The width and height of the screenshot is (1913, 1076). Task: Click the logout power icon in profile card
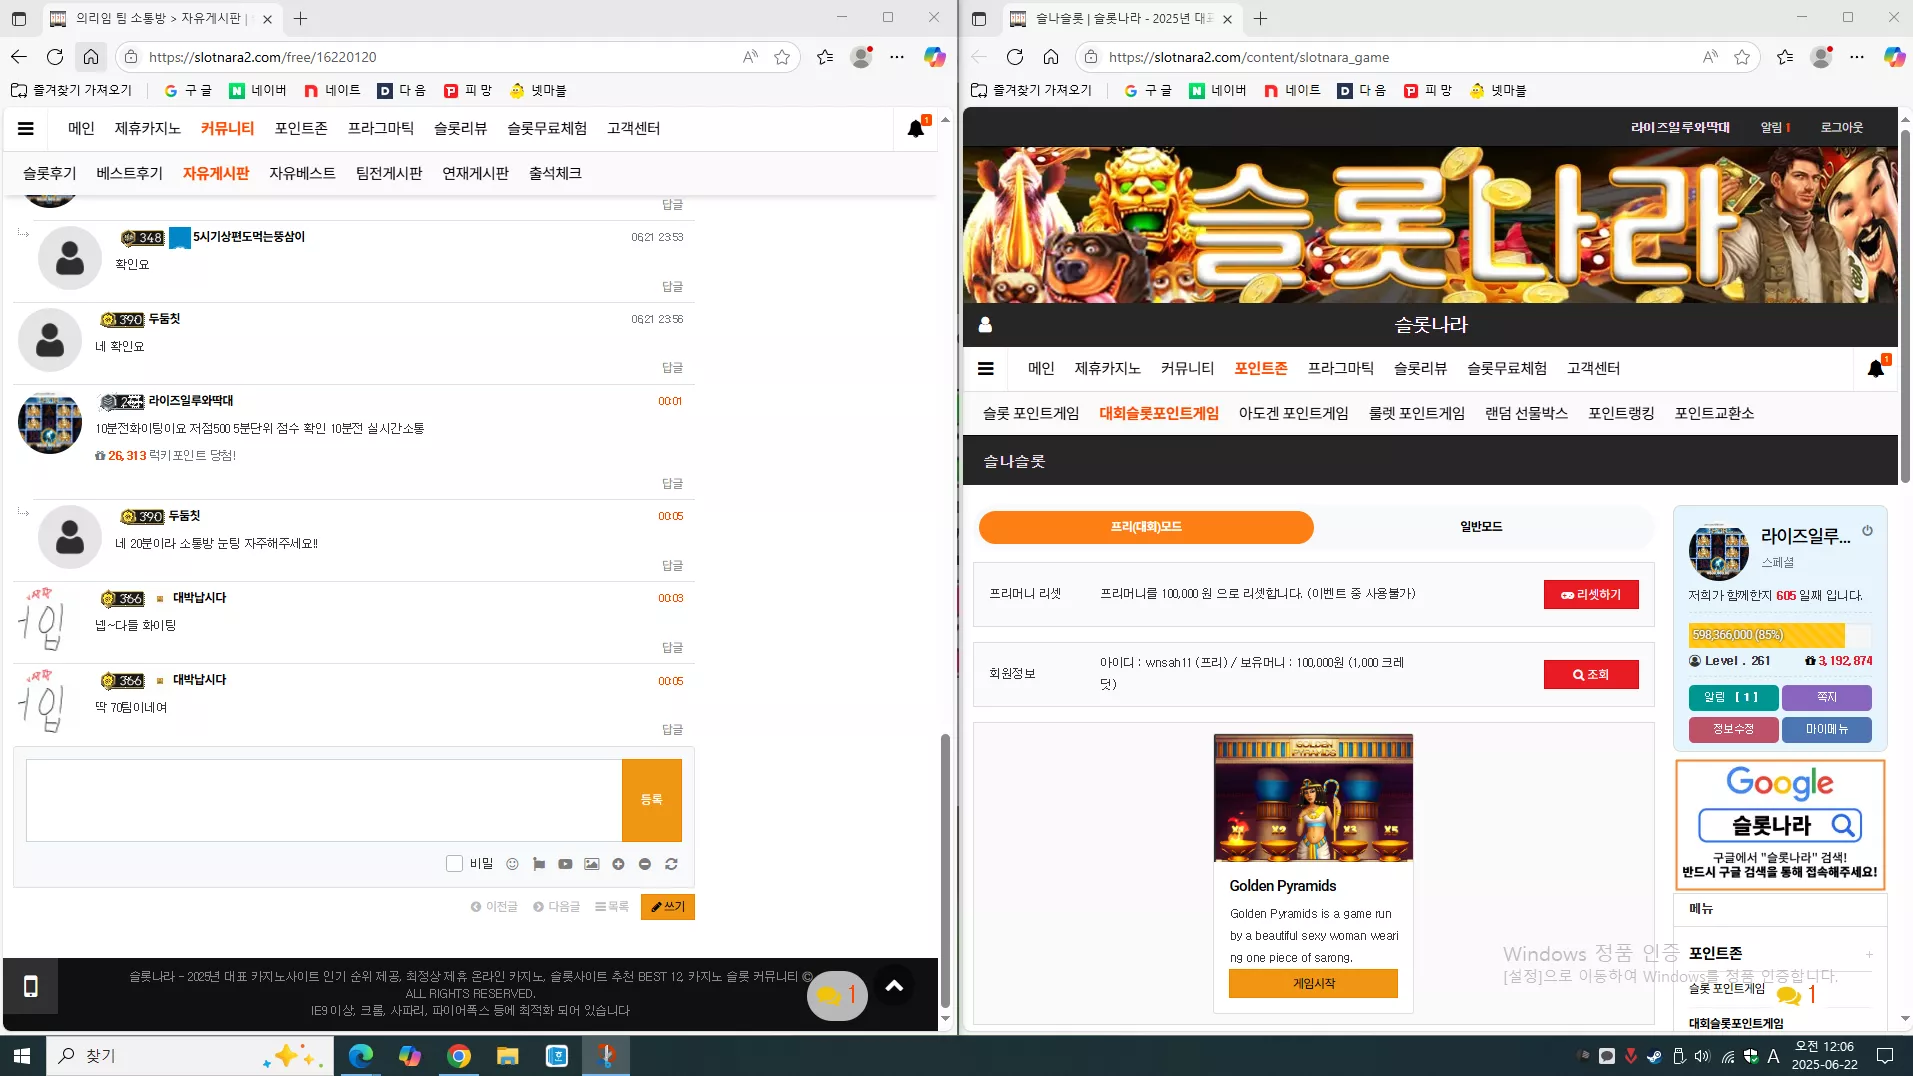pyautogui.click(x=1867, y=531)
